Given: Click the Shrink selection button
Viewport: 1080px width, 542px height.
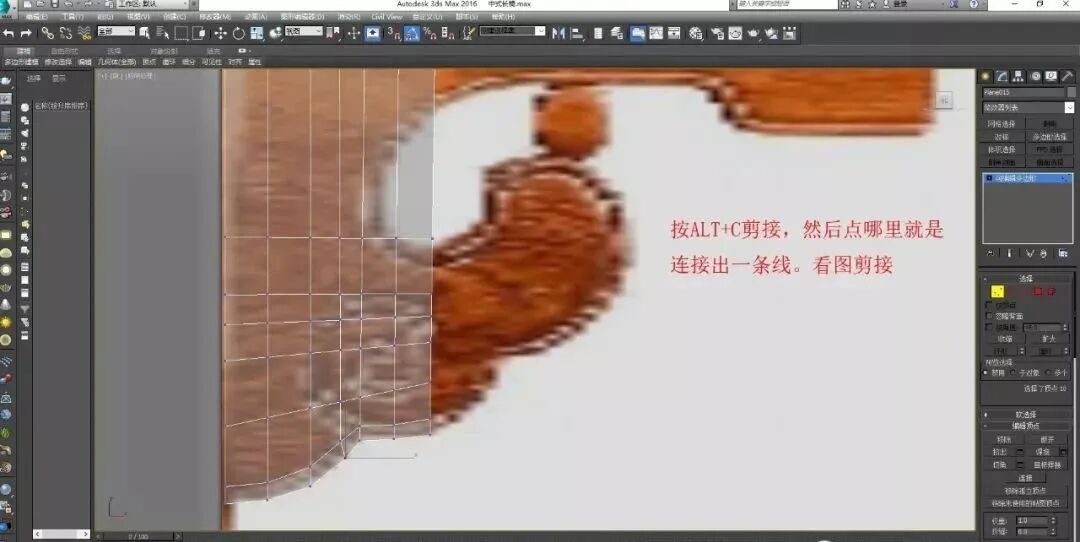Looking at the screenshot, I should 1005,339.
